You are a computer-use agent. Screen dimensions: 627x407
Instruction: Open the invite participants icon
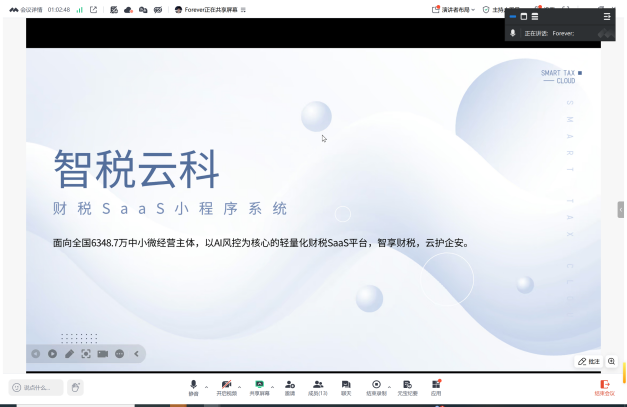(290, 387)
